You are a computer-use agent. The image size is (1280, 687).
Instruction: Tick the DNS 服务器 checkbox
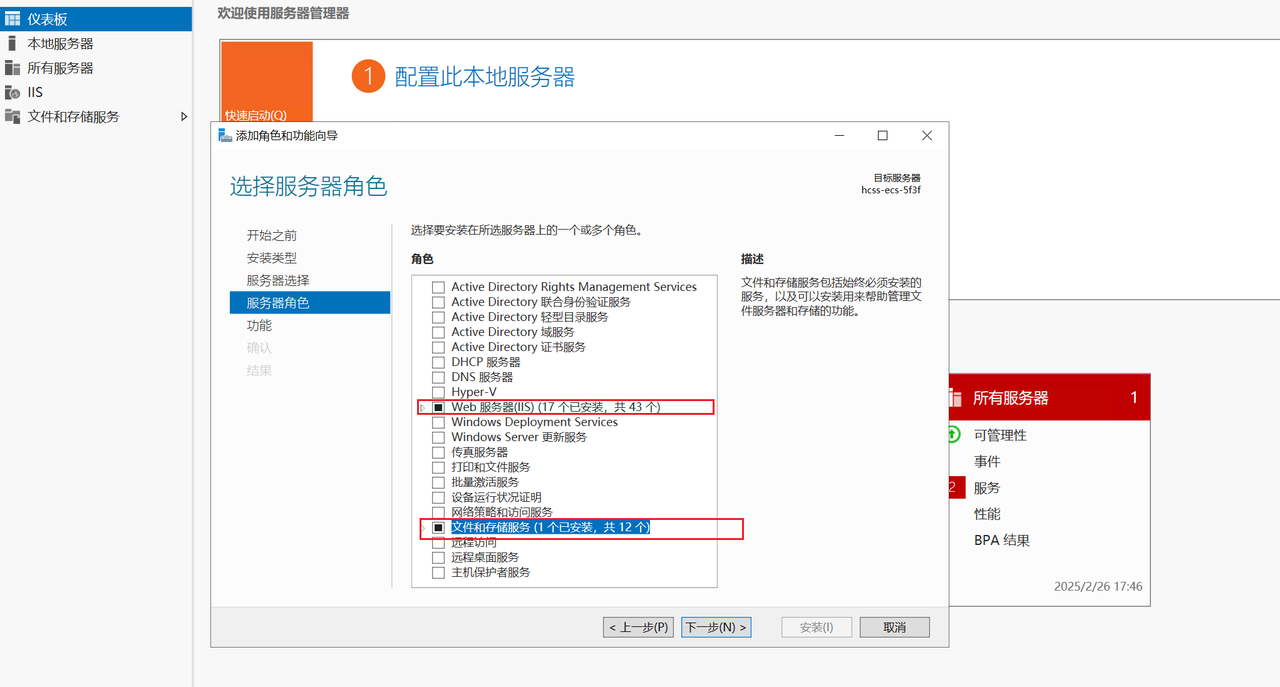point(438,377)
